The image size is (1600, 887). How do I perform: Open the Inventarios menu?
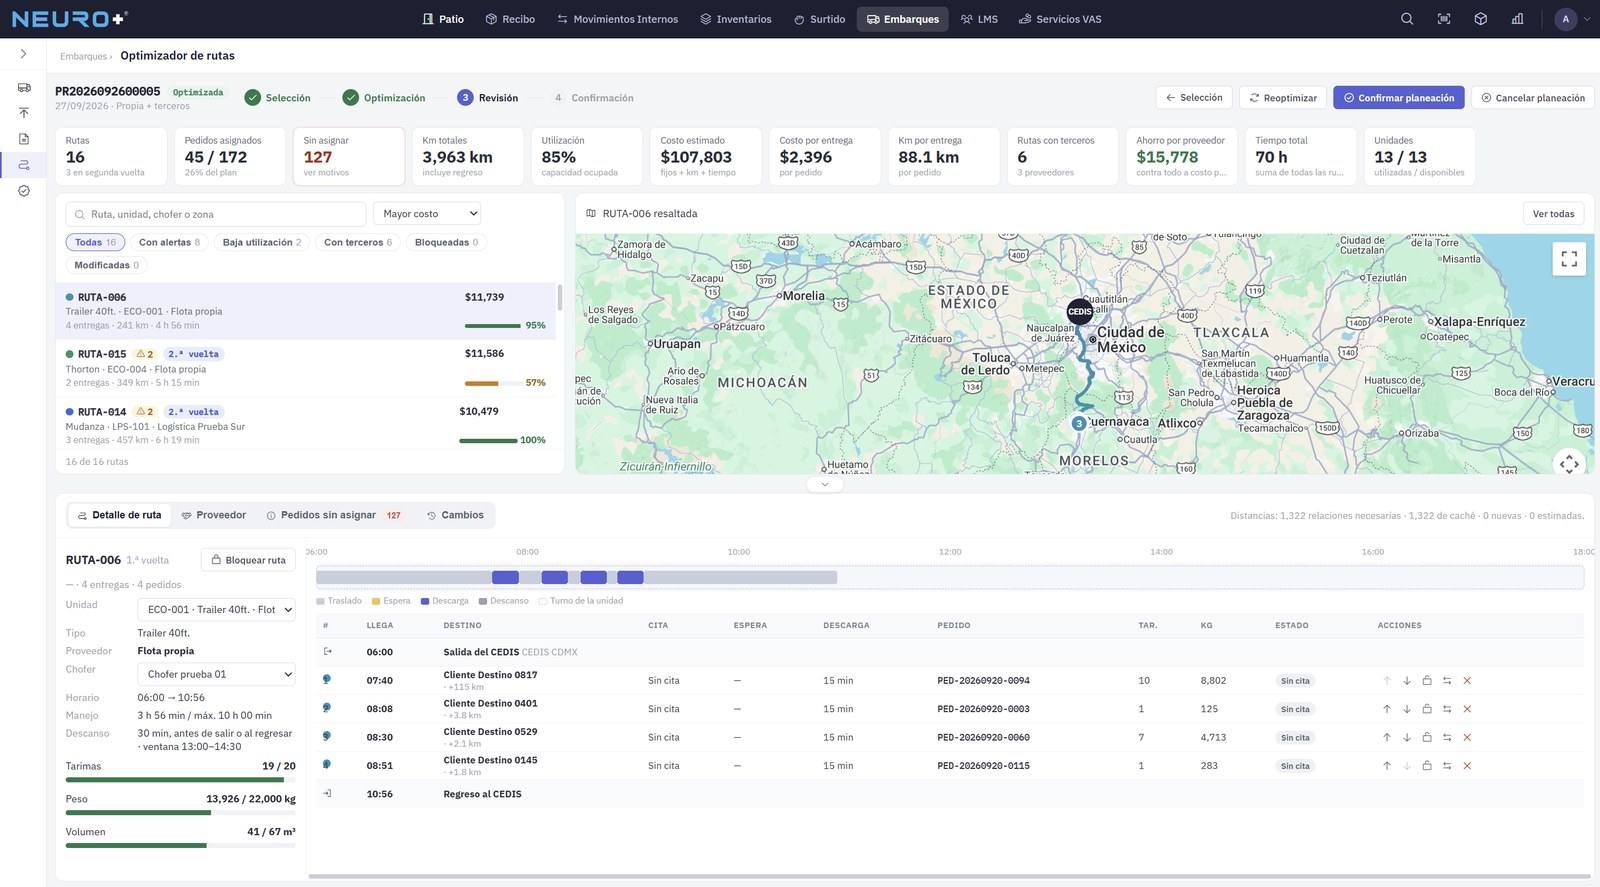pos(735,19)
